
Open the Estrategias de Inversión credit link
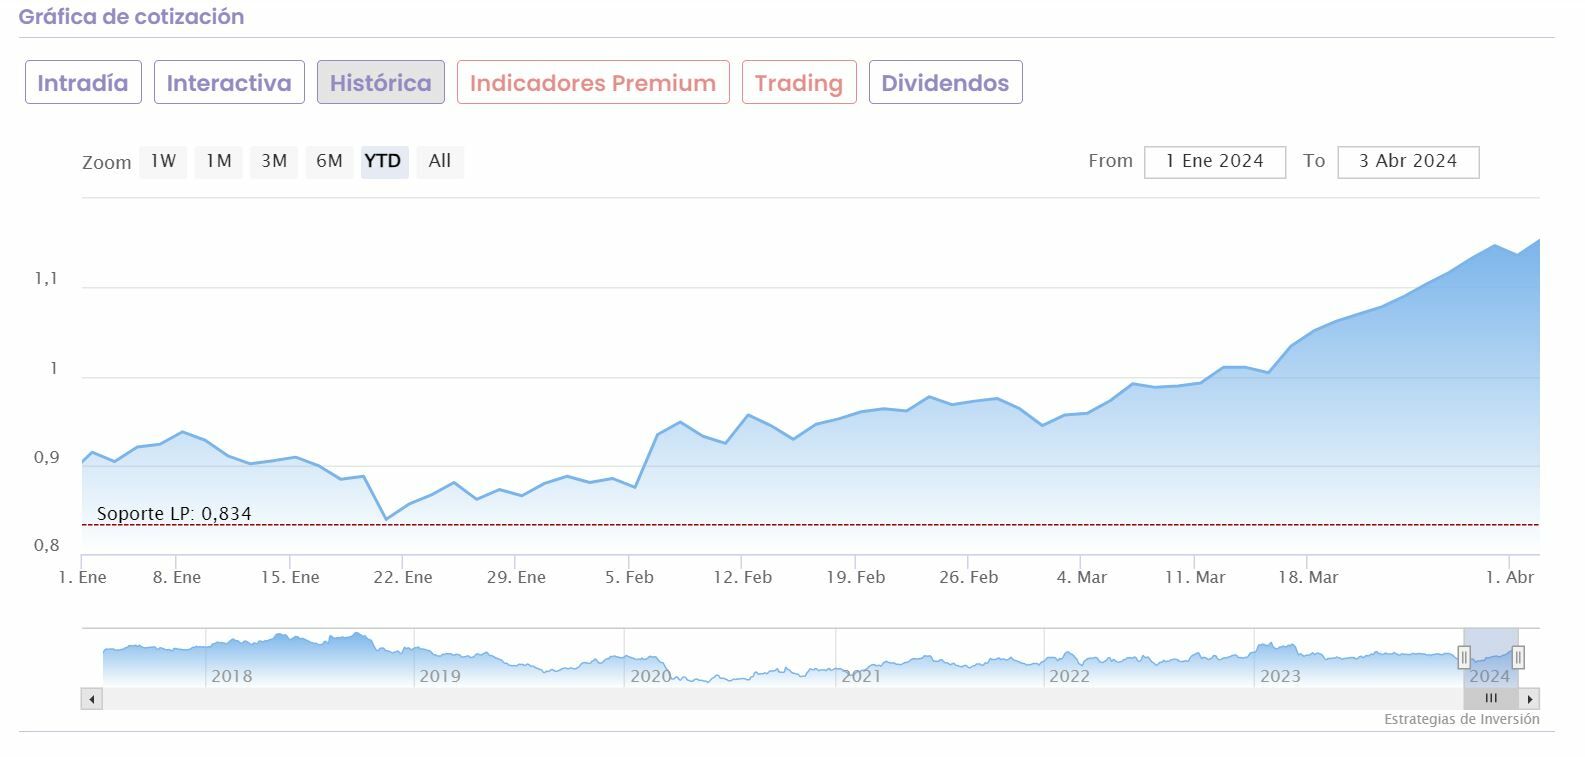point(1461,719)
